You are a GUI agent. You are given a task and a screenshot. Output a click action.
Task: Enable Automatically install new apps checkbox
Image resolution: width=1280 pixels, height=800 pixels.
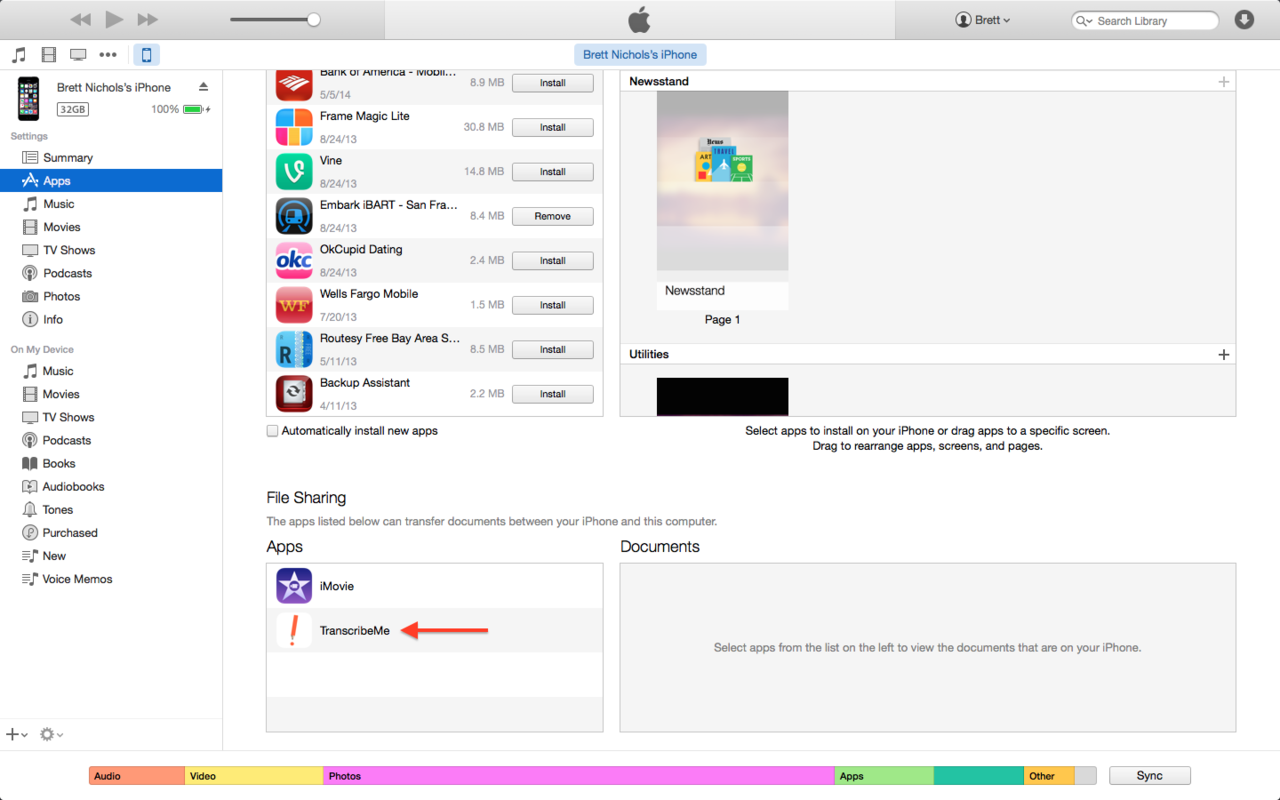tap(272, 431)
